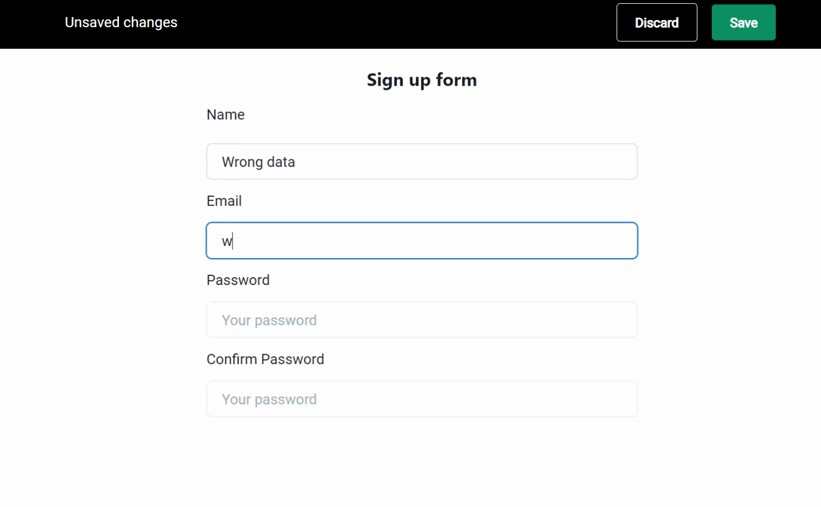Image resolution: width=821 pixels, height=507 pixels.
Task: Click the "Confirm Password" label
Action: tap(265, 359)
